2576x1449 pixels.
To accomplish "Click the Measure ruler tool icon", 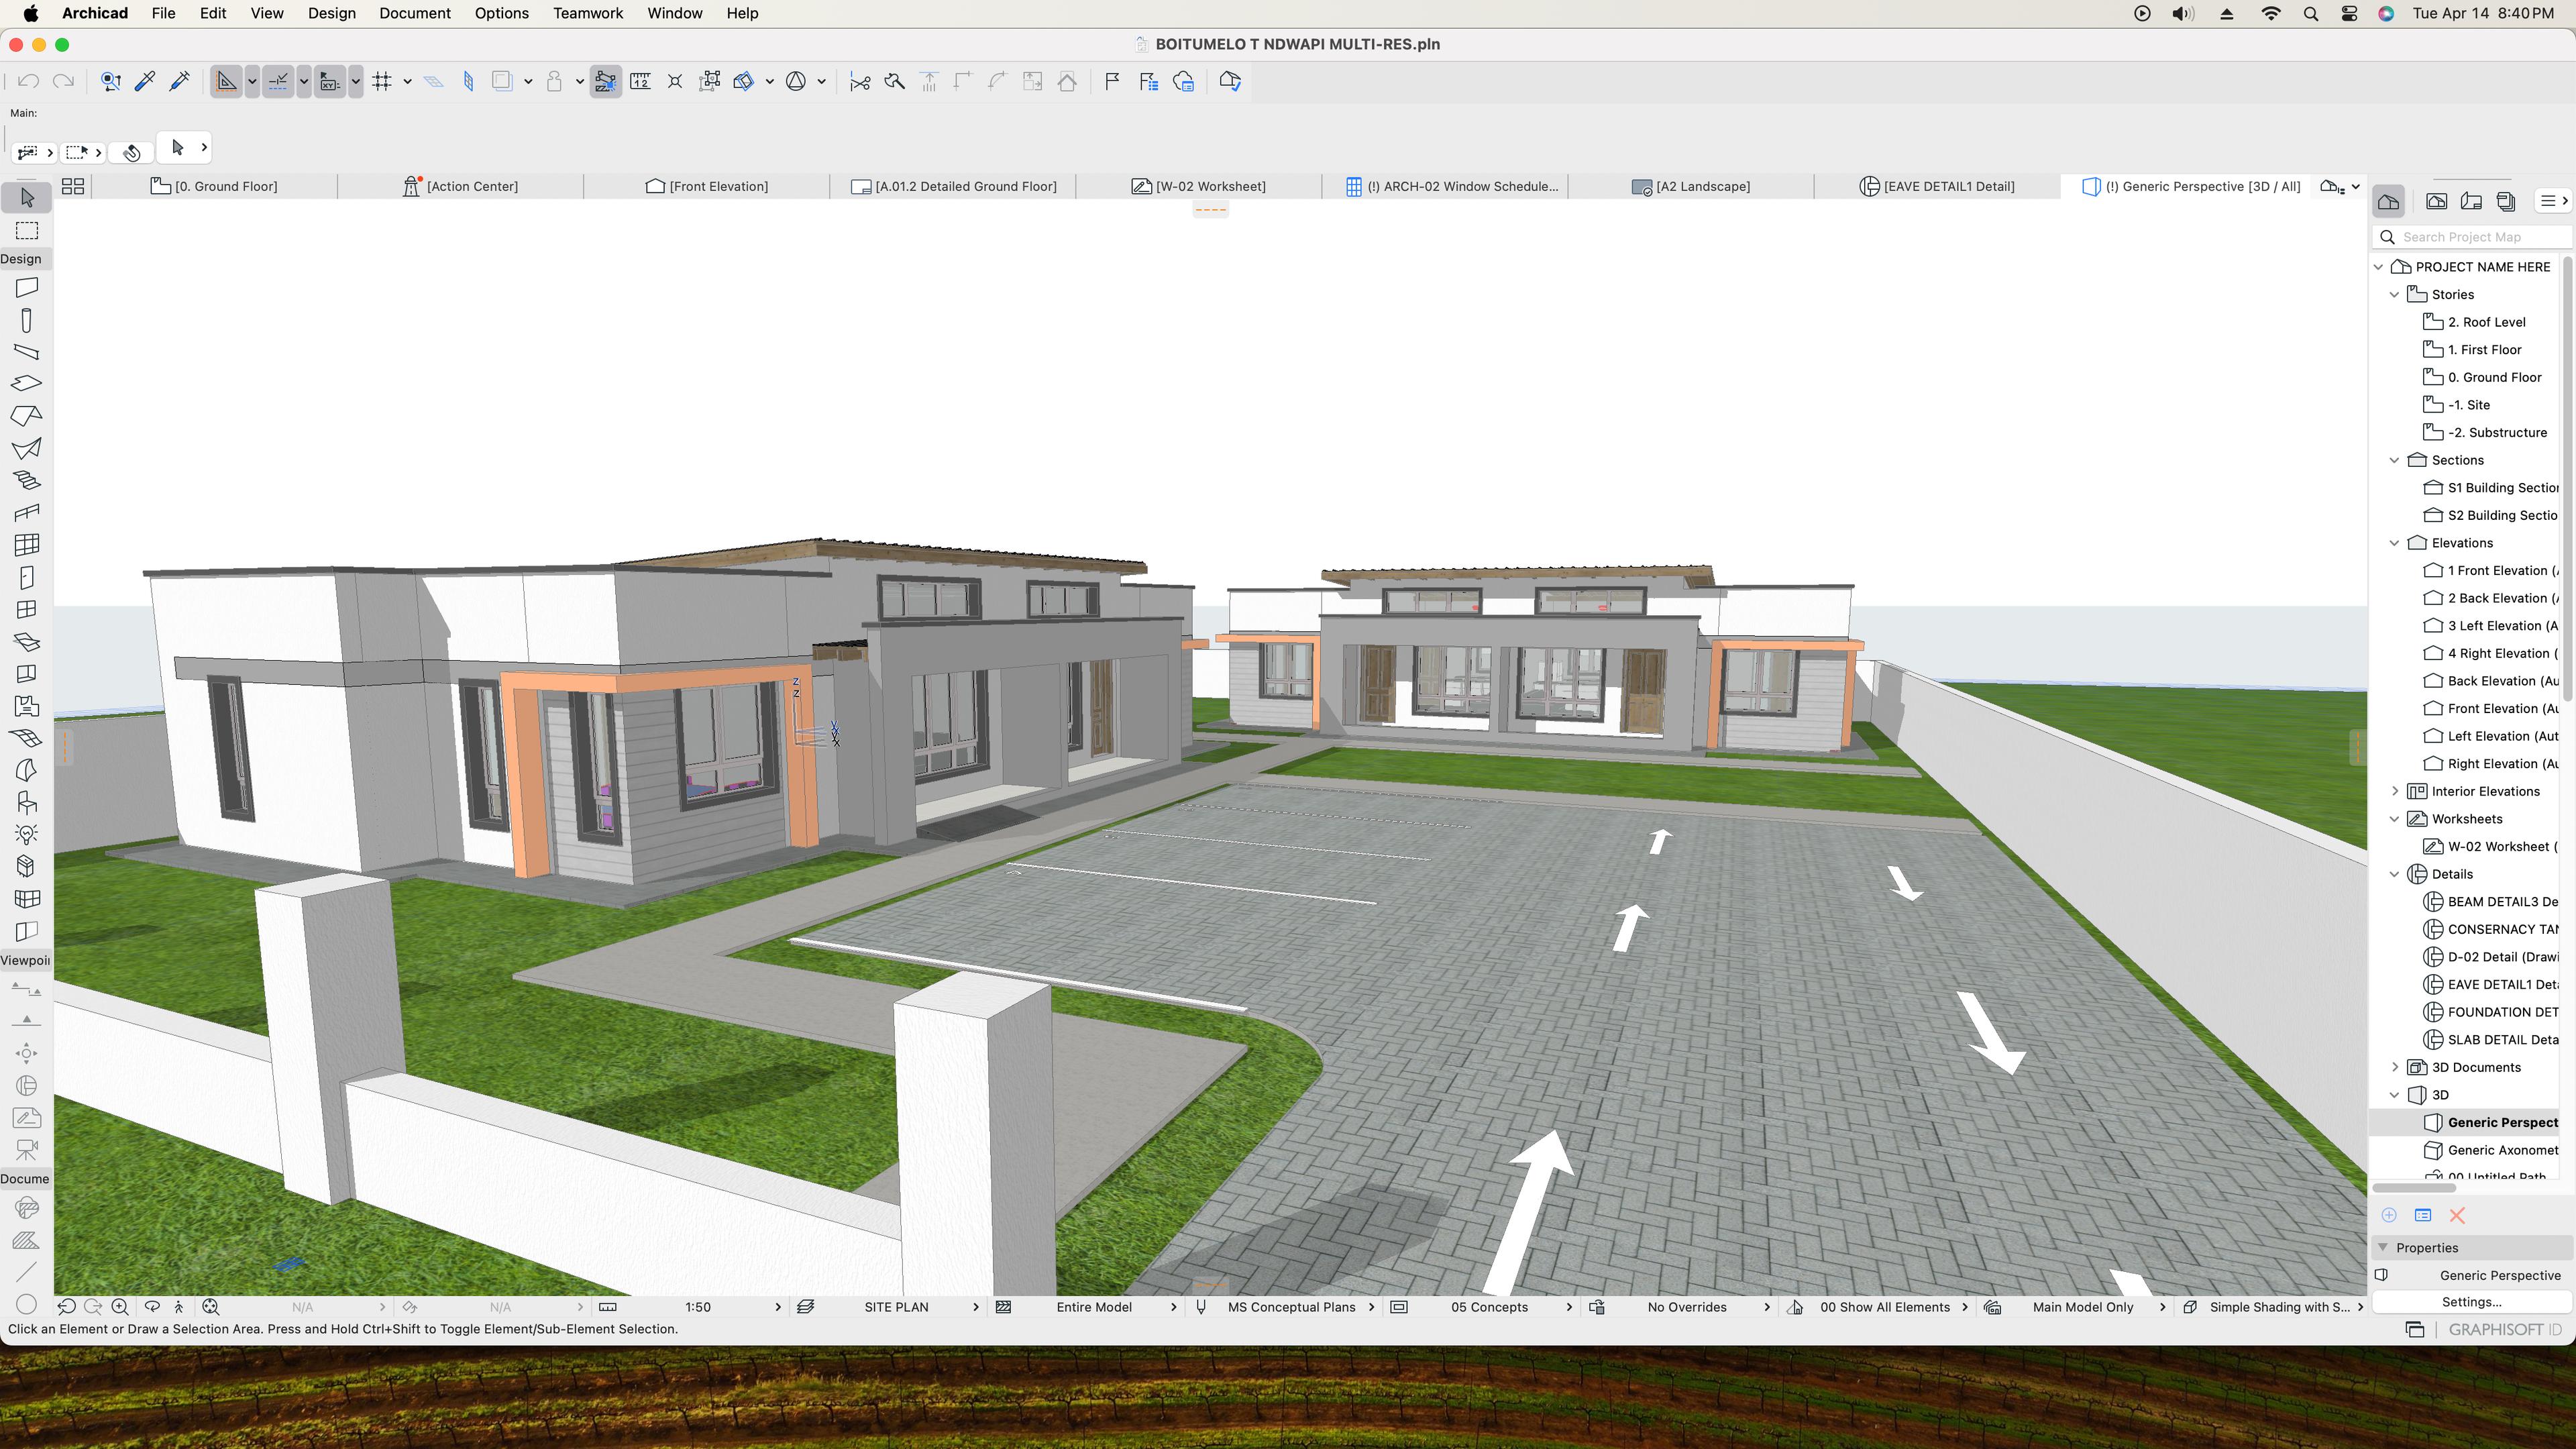I will click(x=641, y=82).
